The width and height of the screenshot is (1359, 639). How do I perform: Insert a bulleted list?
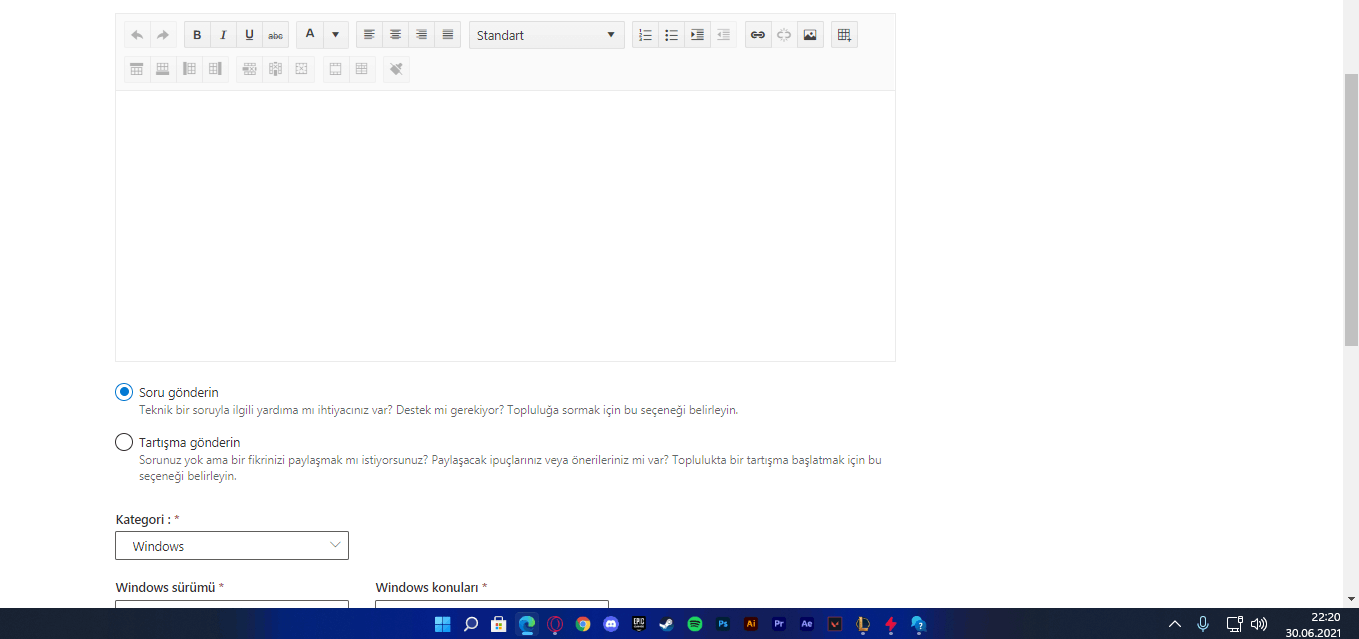click(x=671, y=35)
